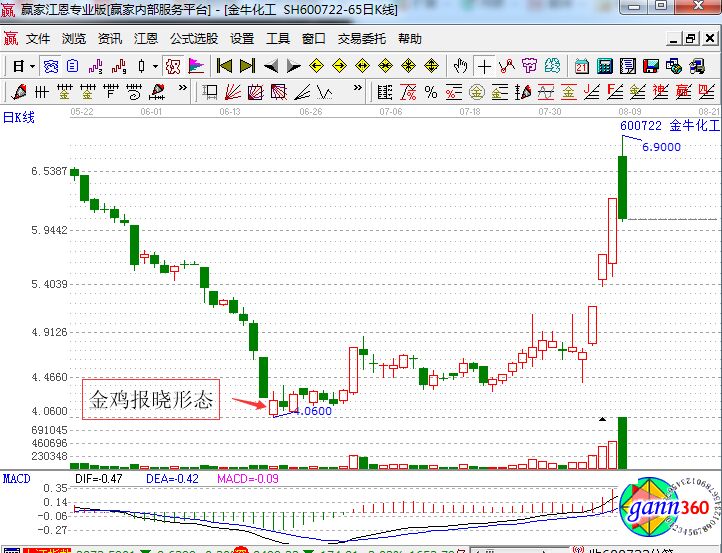The image size is (722, 553).
Task: Click the hand pan tool icon
Action: point(460,67)
